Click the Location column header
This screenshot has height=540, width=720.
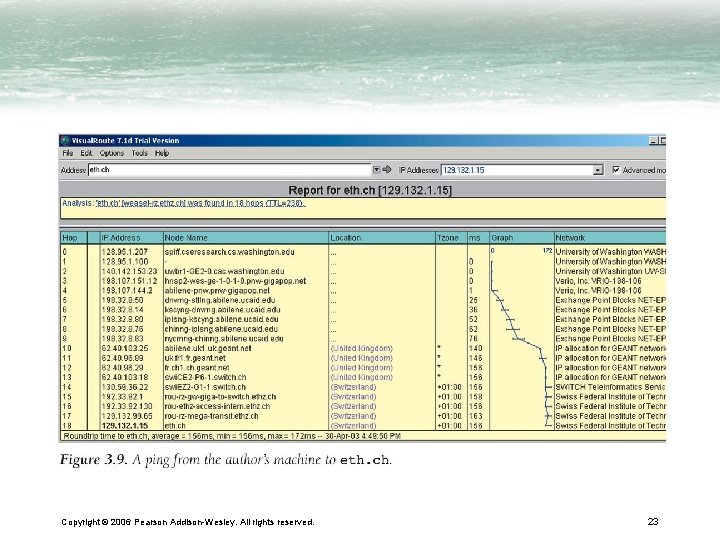(382, 238)
